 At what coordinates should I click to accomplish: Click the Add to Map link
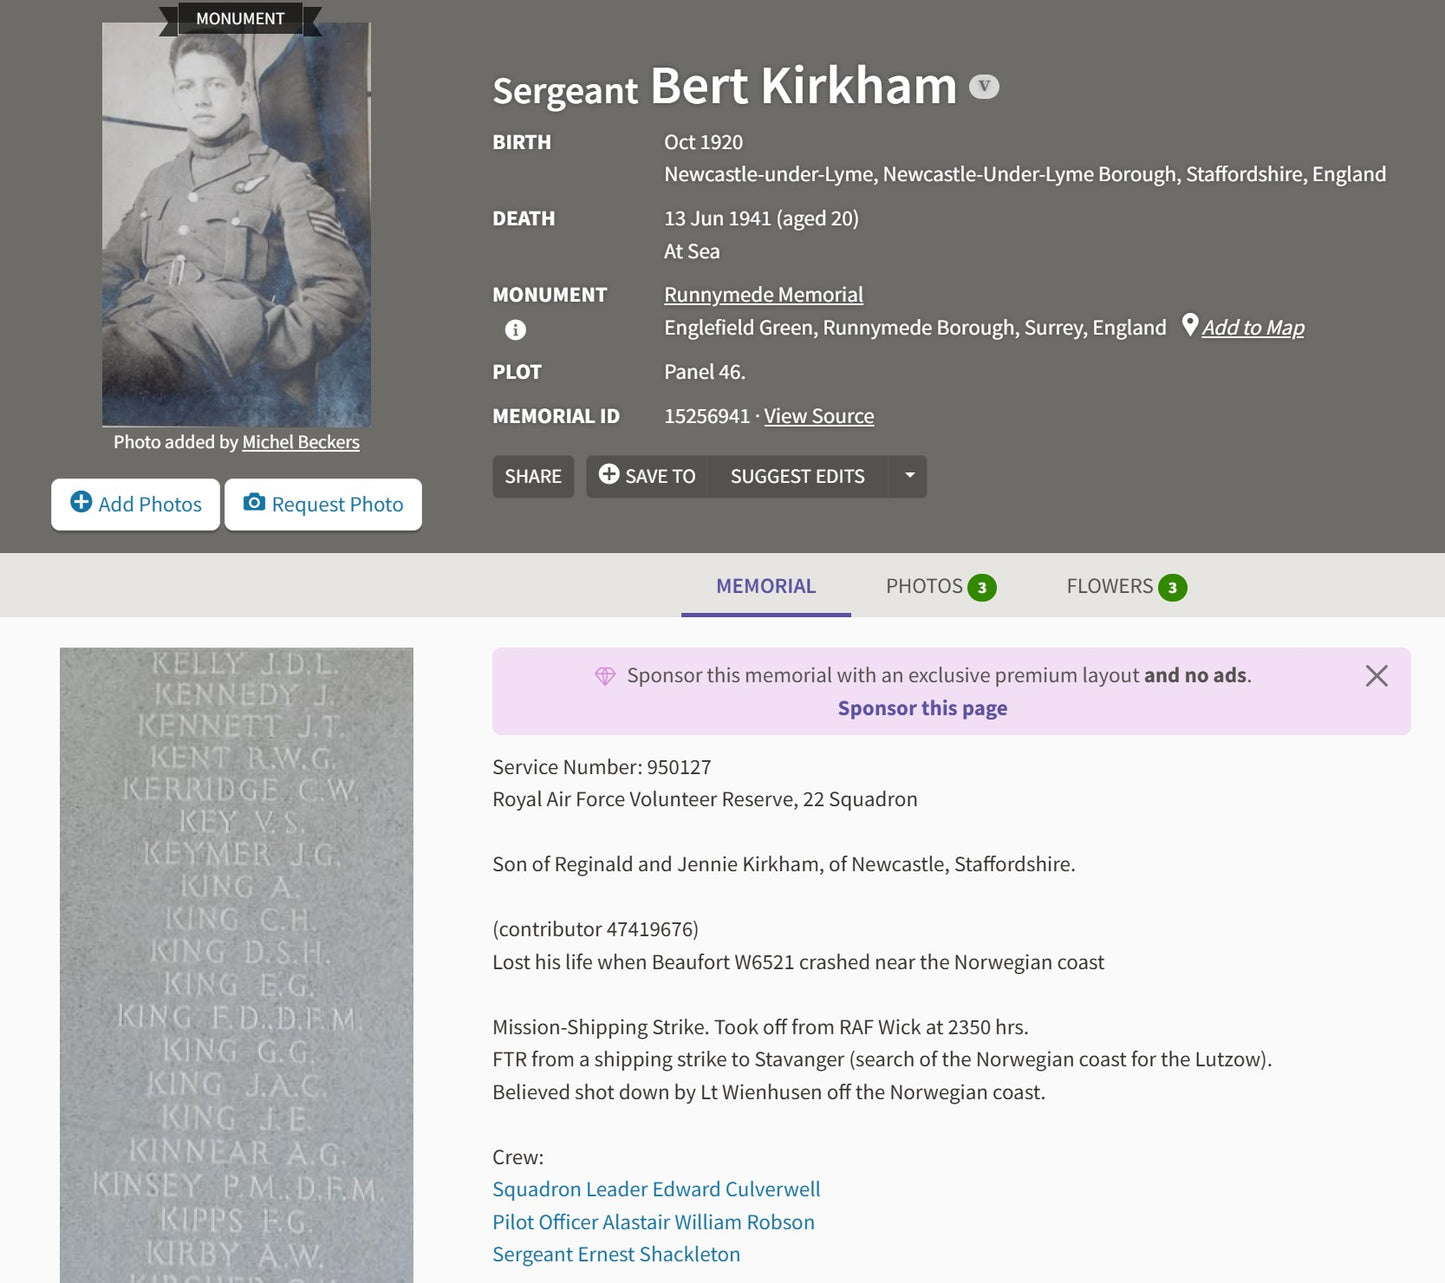(1253, 328)
